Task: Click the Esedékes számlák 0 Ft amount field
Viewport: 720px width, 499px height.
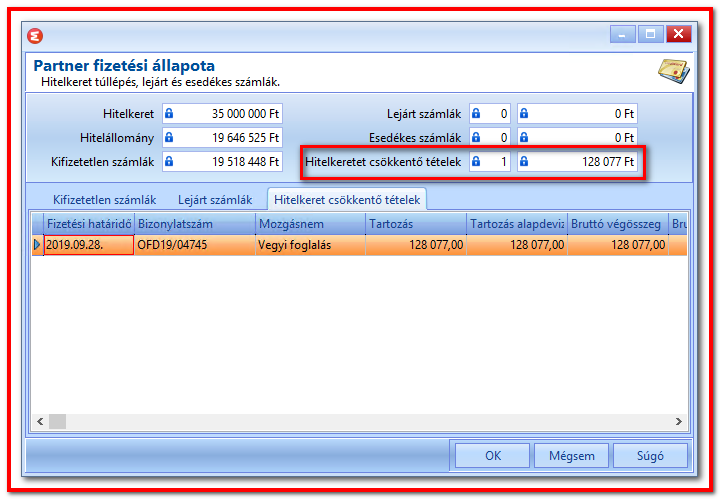Action: (x=577, y=137)
